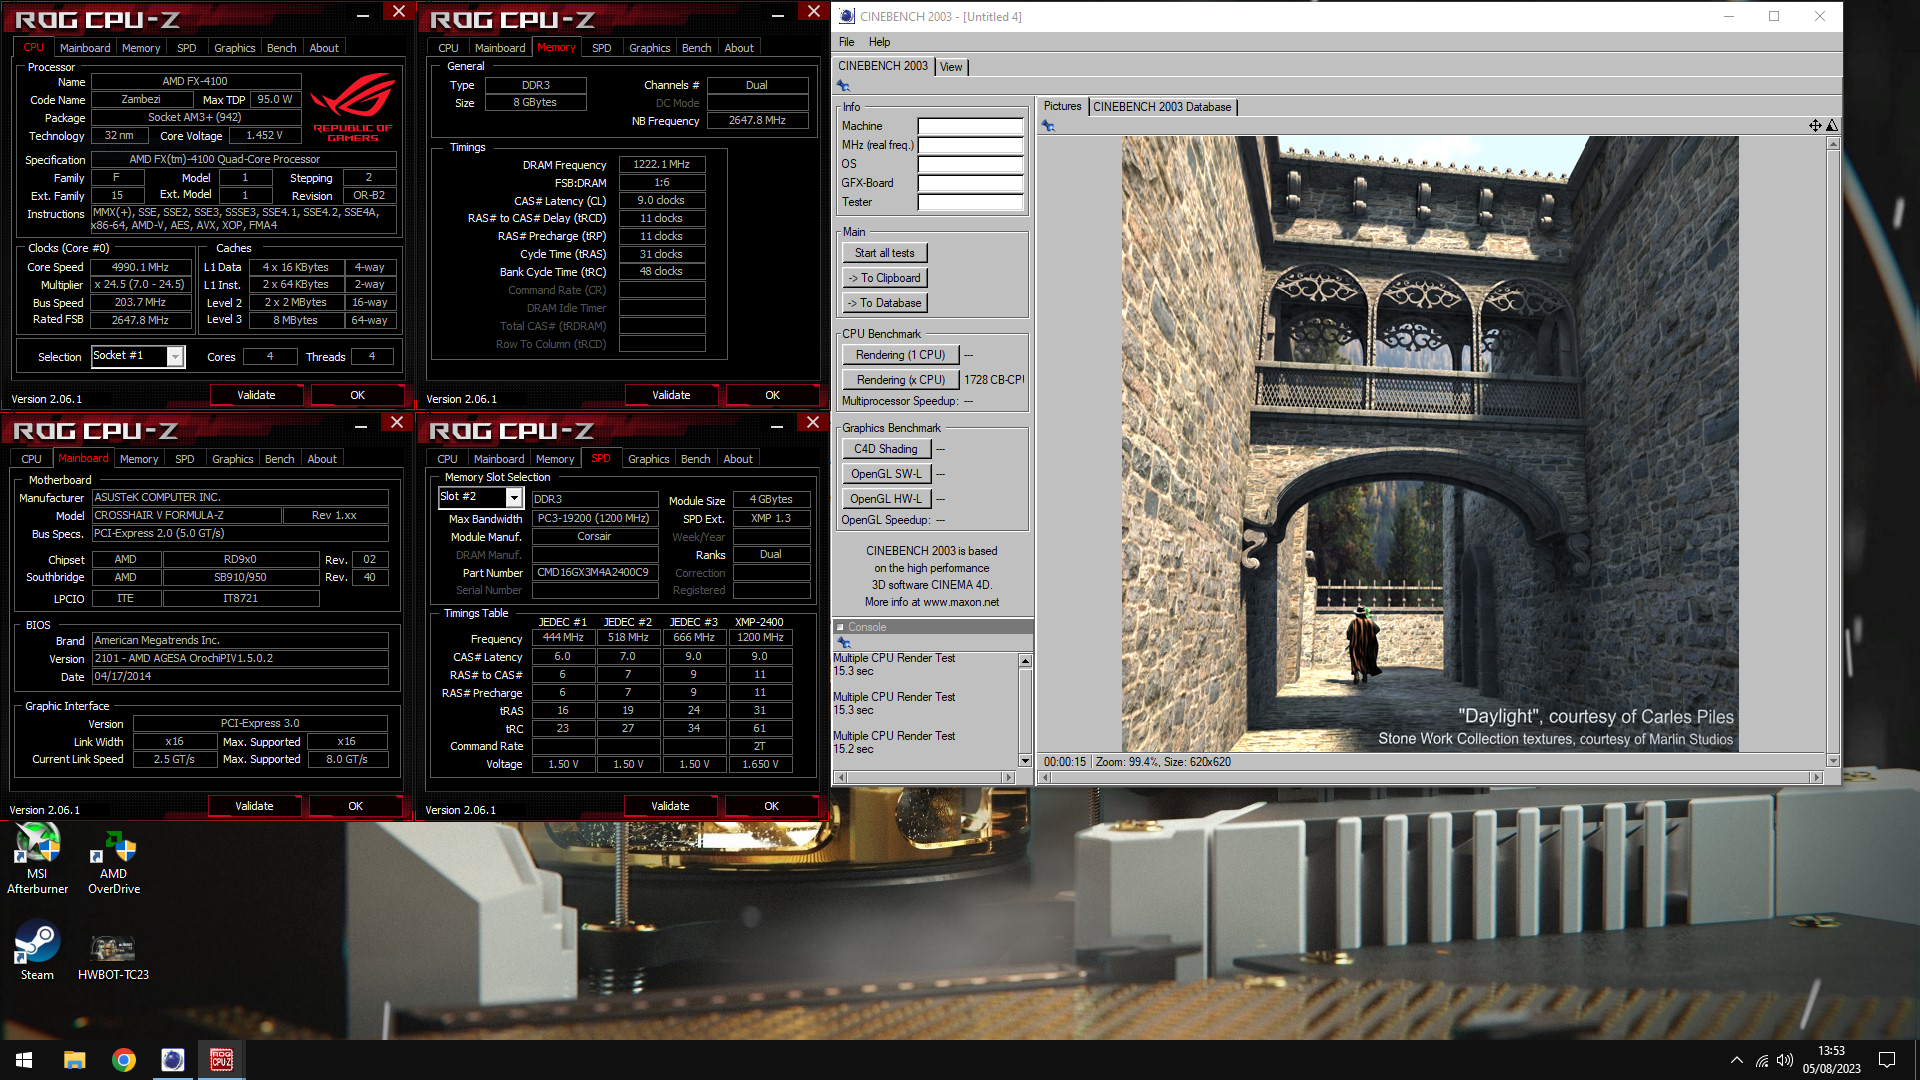Image resolution: width=1920 pixels, height=1080 pixels.
Task: Open Steam desktop shortcut
Action: tap(37, 951)
